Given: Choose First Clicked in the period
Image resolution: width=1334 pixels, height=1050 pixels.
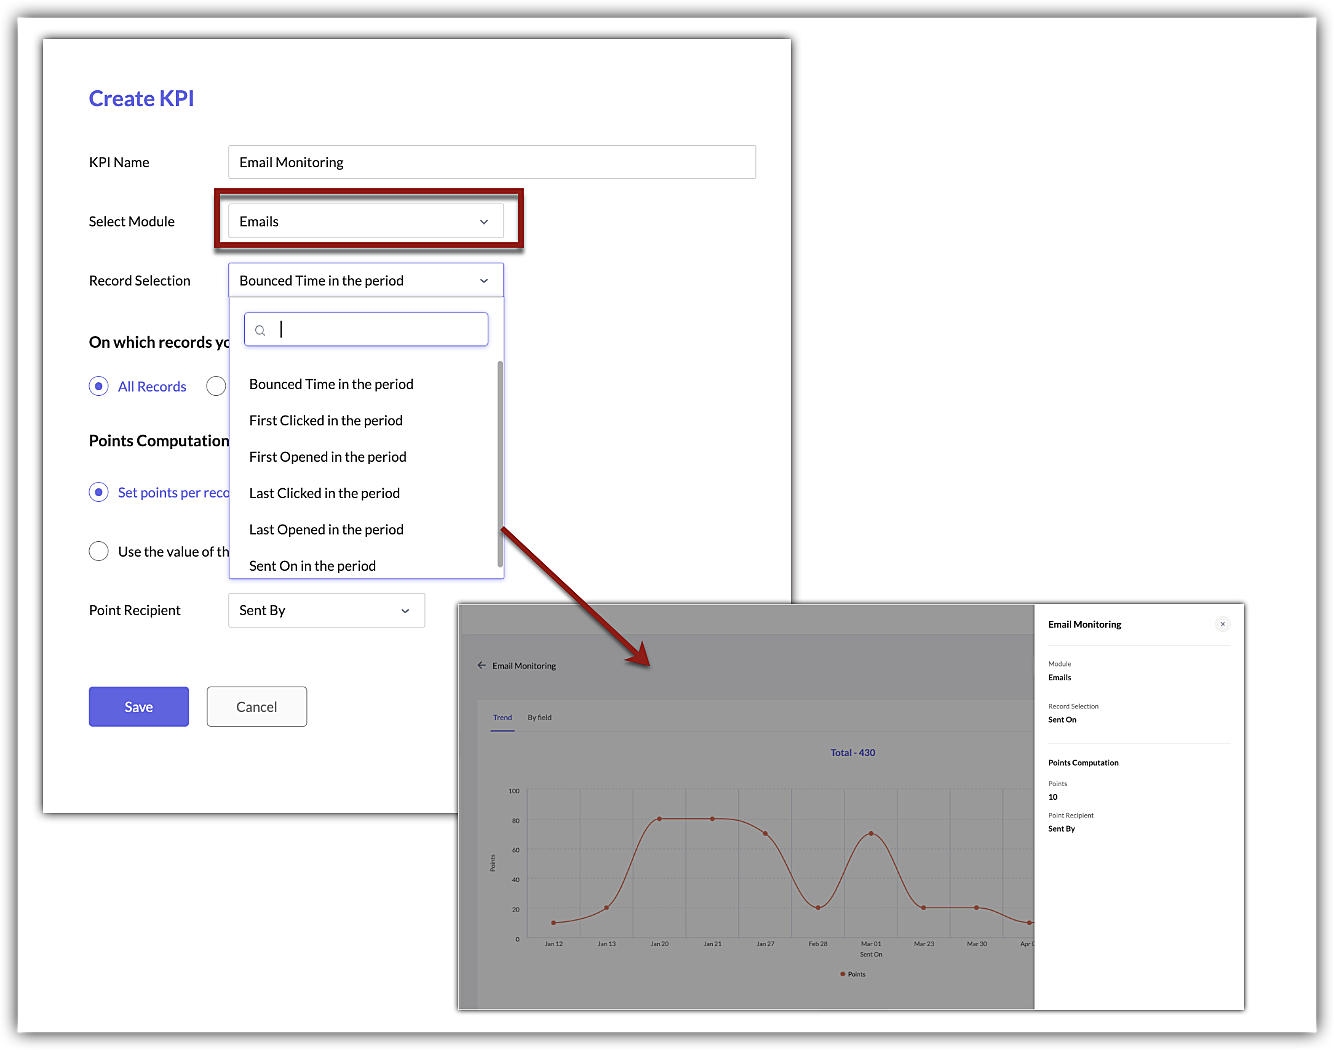Looking at the screenshot, I should point(326,421).
